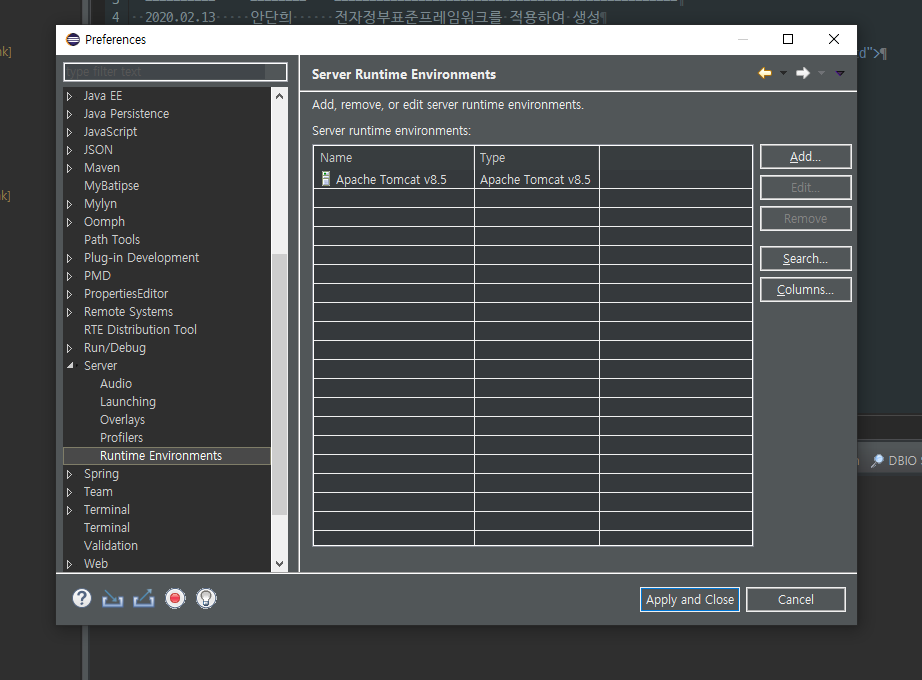Click the Add... button
Screen dimensions: 922x680
coord(805,157)
